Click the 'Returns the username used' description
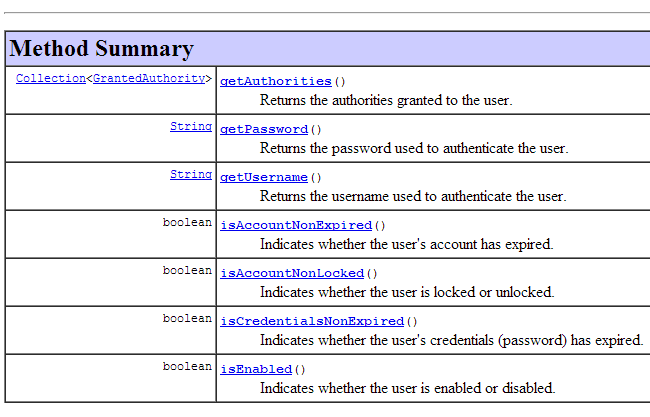Image resolution: width=650 pixels, height=417 pixels. click(413, 196)
